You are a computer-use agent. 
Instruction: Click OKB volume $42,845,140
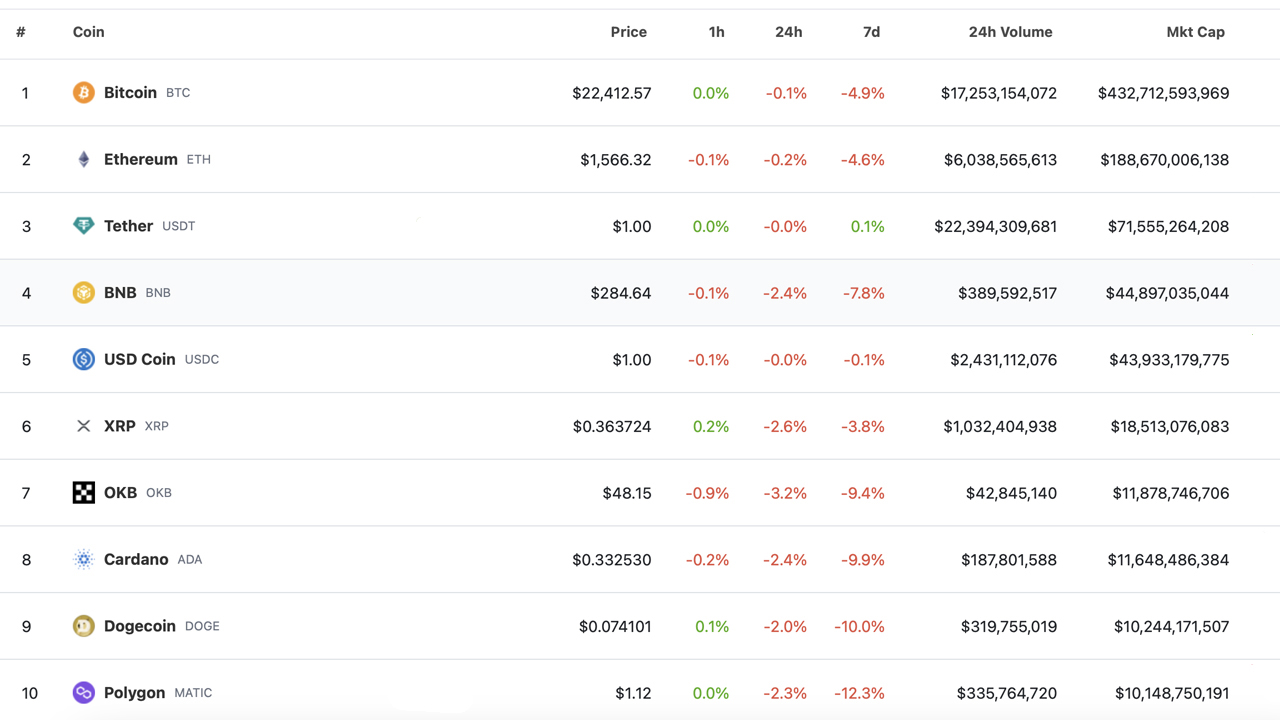(x=1012, y=493)
